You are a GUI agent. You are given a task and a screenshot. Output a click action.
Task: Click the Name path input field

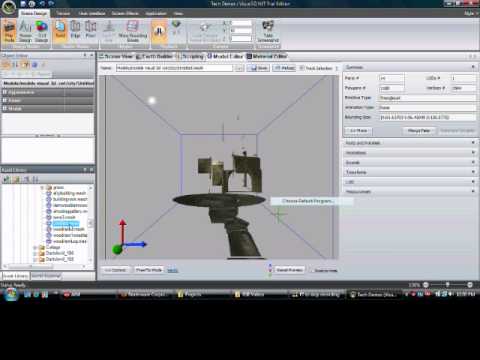pos(174,68)
